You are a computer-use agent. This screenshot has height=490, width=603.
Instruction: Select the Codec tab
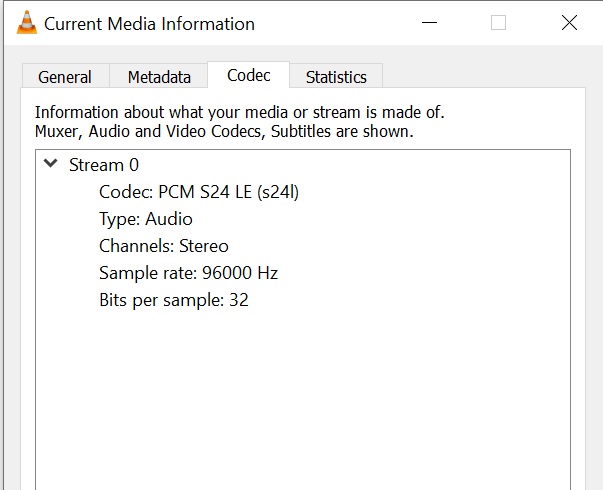(248, 75)
